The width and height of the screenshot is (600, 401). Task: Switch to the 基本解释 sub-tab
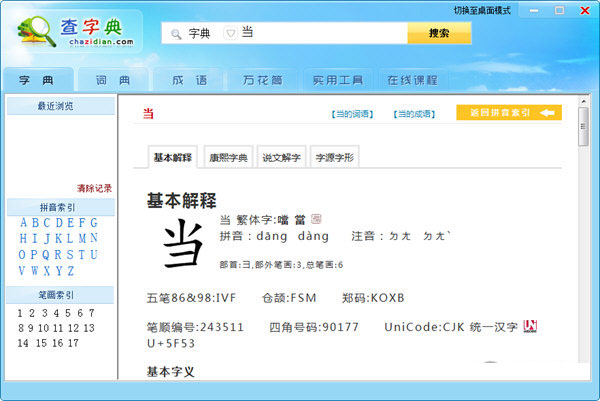(173, 157)
